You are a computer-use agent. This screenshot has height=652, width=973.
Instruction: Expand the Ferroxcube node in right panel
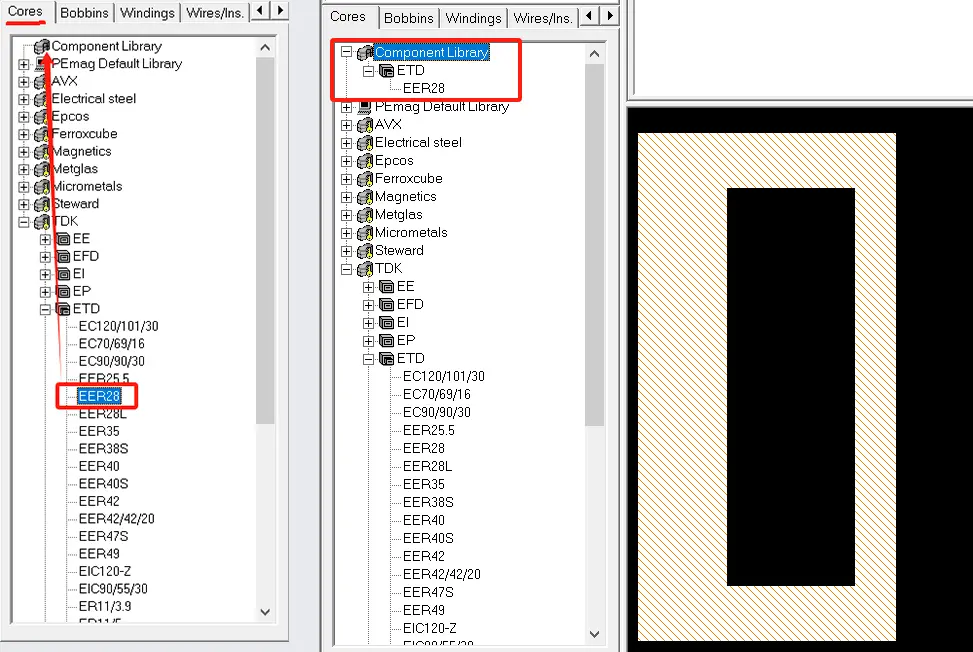pyautogui.click(x=347, y=179)
